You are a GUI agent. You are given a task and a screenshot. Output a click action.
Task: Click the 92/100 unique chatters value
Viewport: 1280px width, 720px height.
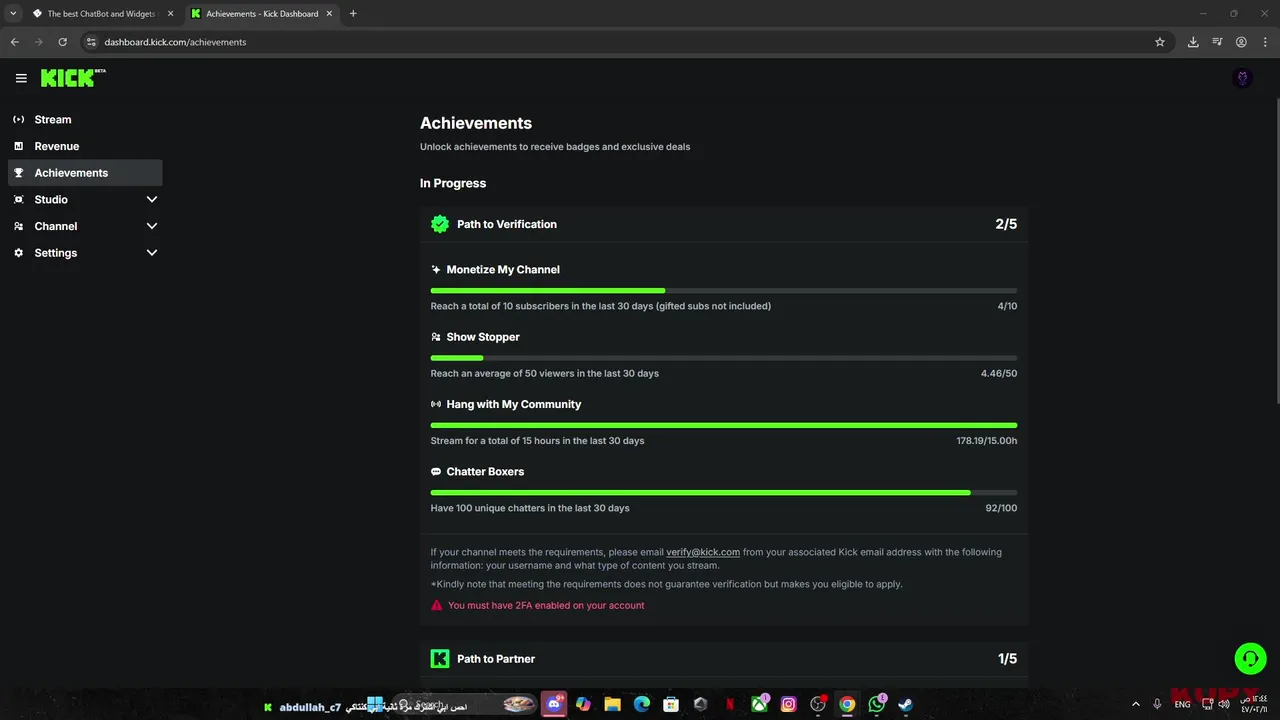1001,508
